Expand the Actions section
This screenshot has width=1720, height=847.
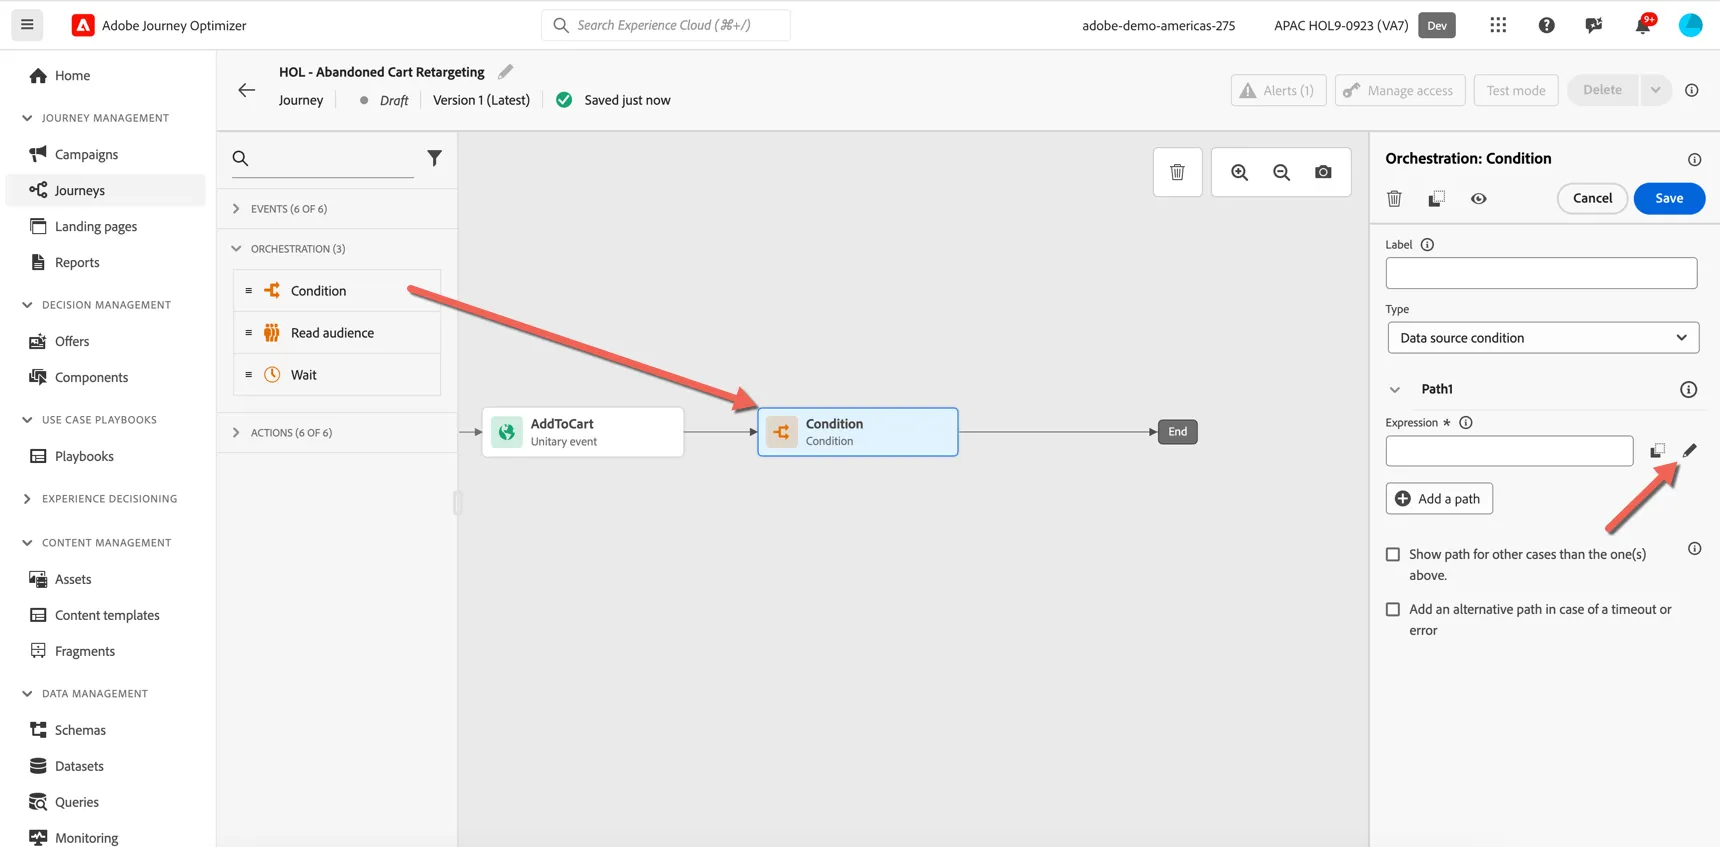[236, 433]
